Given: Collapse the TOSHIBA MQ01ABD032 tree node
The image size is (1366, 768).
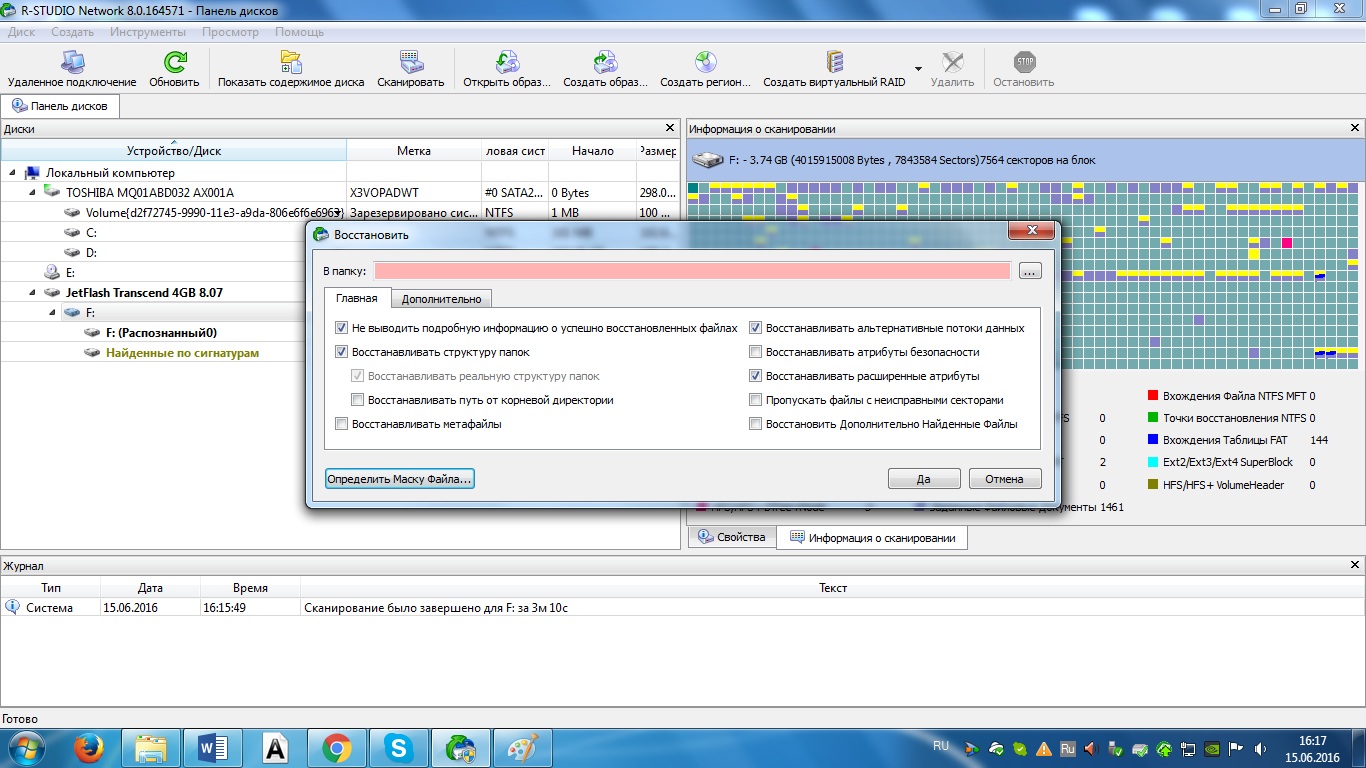Looking at the screenshot, I should 31,192.
